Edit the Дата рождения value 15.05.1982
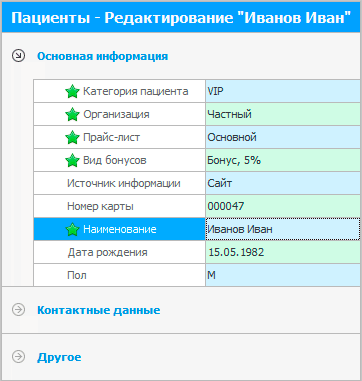Image resolution: width=362 pixels, height=381 pixels. (283, 252)
